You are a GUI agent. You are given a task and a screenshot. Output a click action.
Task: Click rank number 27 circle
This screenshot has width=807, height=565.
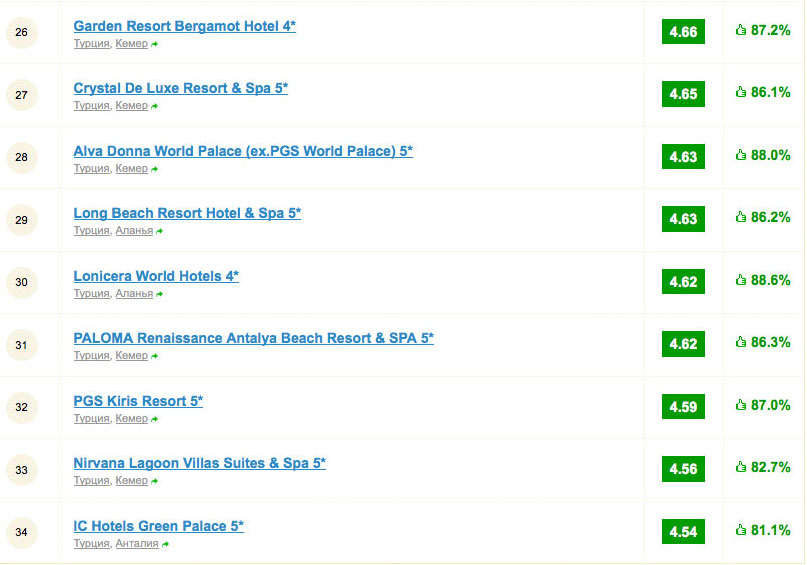click(22, 95)
